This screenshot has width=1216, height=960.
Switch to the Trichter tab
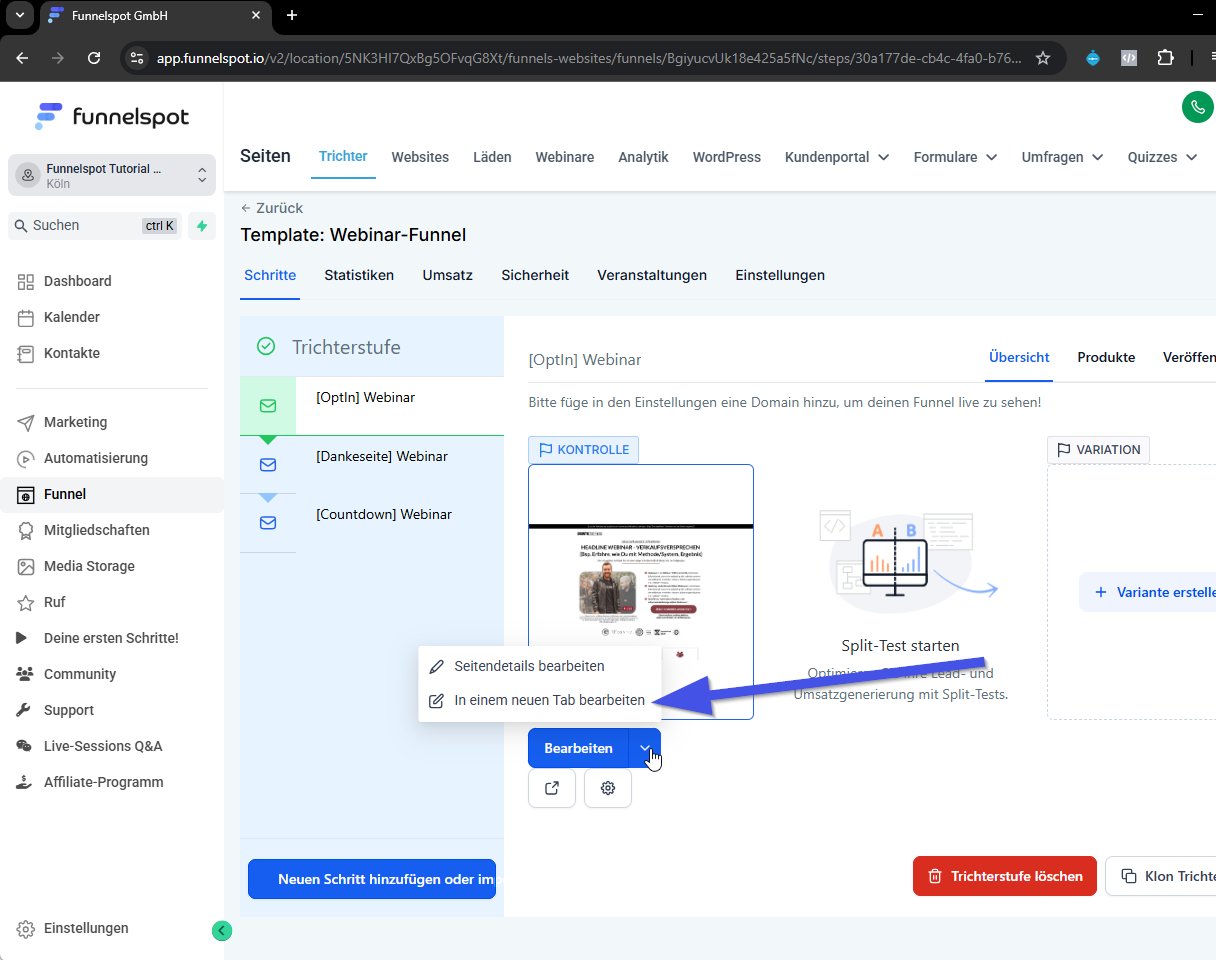pyautogui.click(x=343, y=156)
